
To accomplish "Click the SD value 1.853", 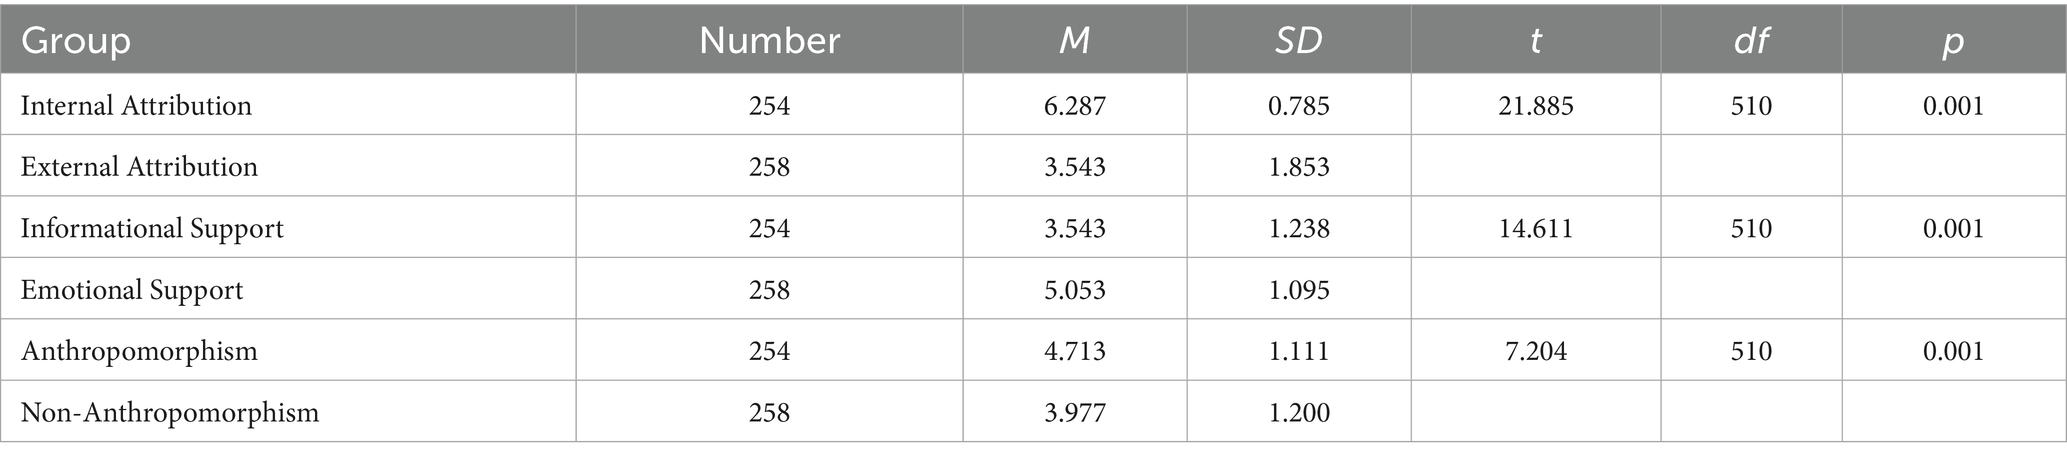I will 1299,167.
